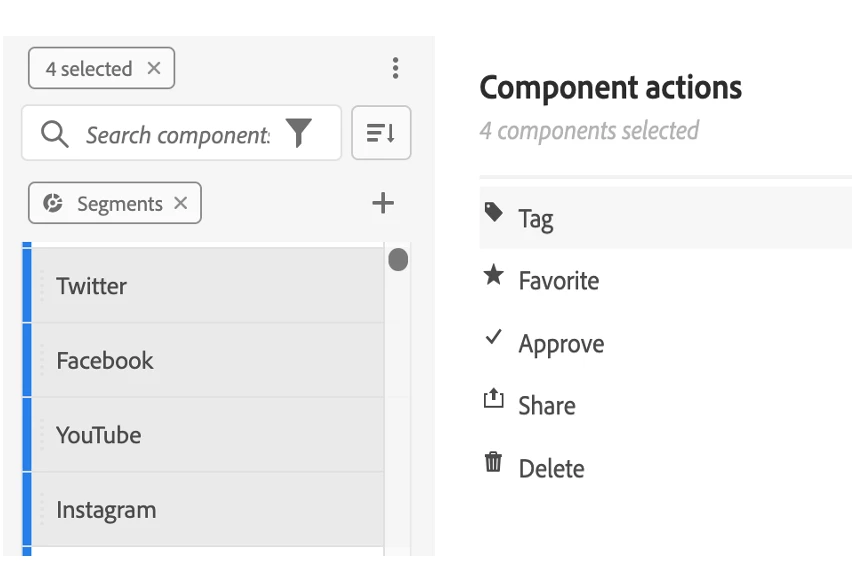The width and height of the screenshot is (852, 578).
Task: Click the filter funnel icon
Action: coord(299,133)
